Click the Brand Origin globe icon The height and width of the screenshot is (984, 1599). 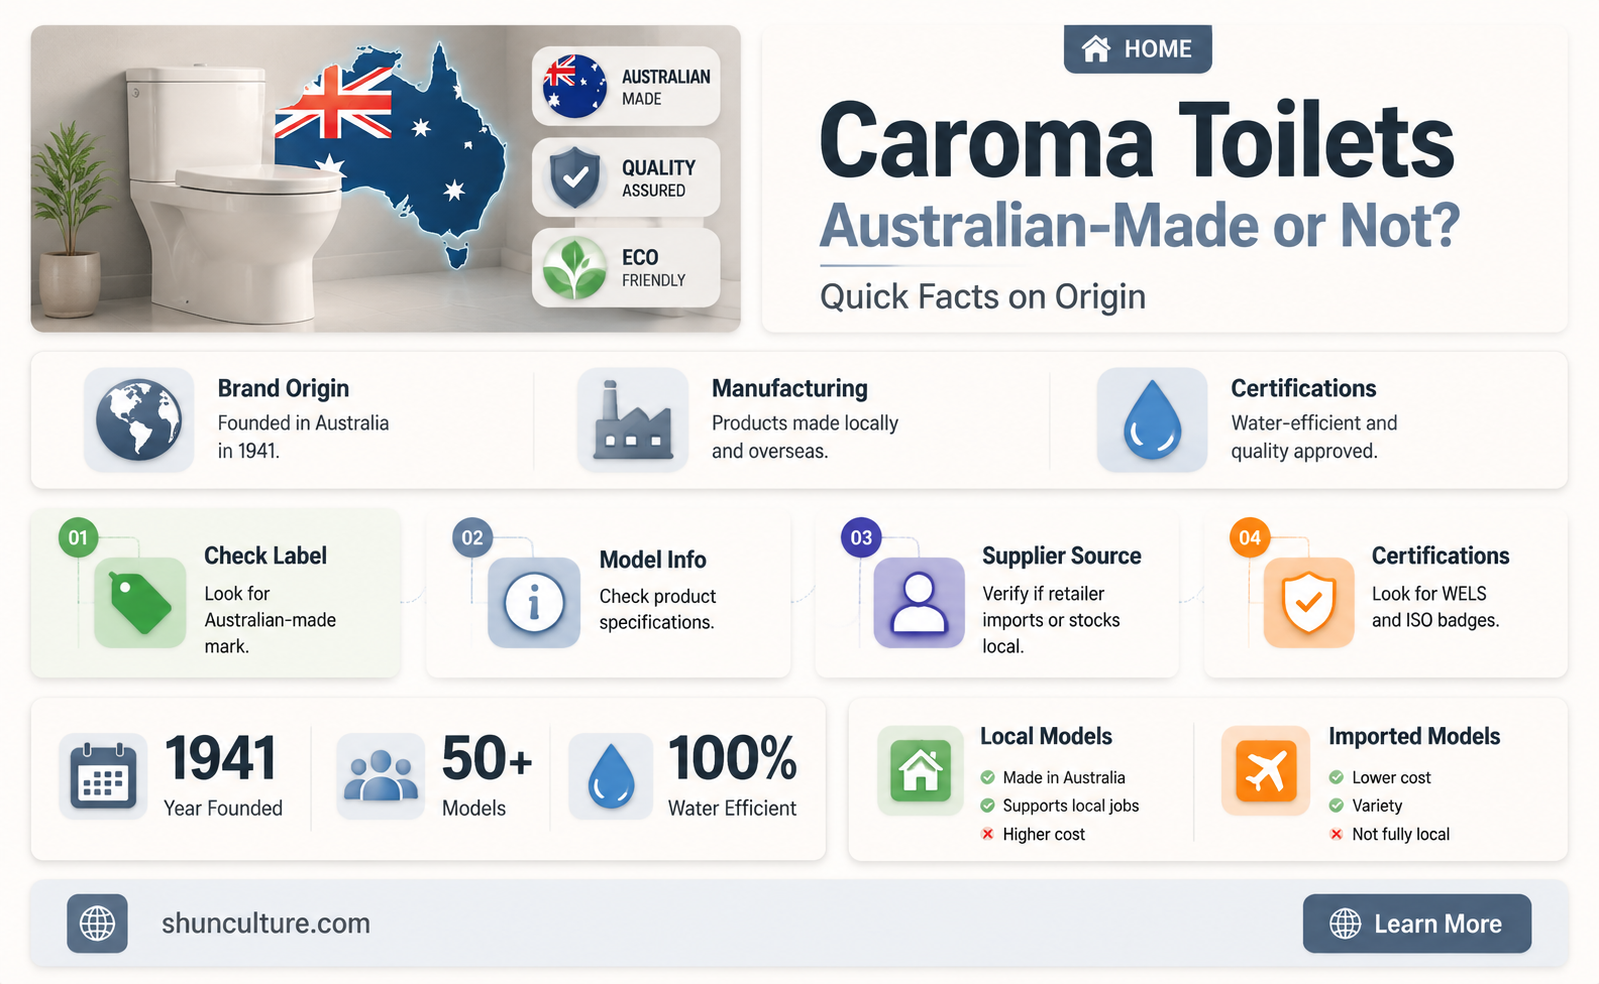click(139, 420)
